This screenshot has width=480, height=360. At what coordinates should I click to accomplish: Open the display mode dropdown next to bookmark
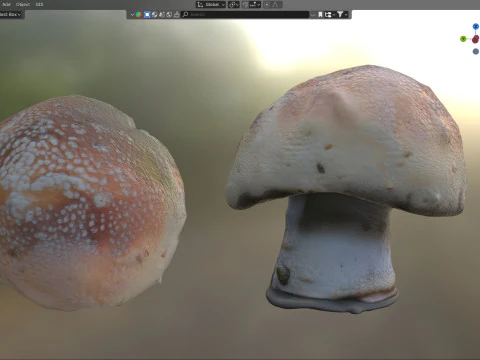click(329, 14)
